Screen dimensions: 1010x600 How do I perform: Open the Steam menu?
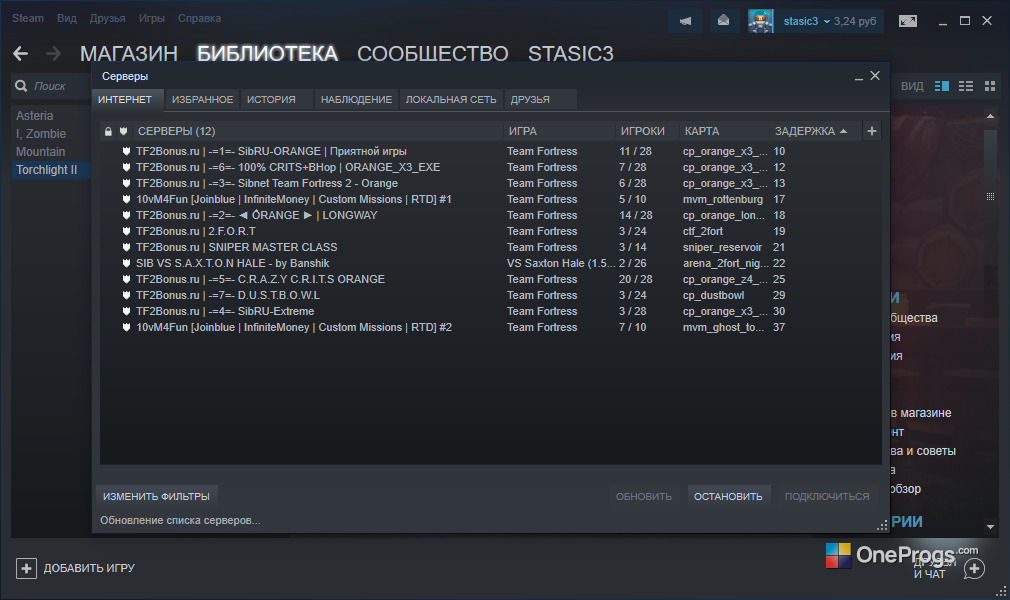(28, 18)
